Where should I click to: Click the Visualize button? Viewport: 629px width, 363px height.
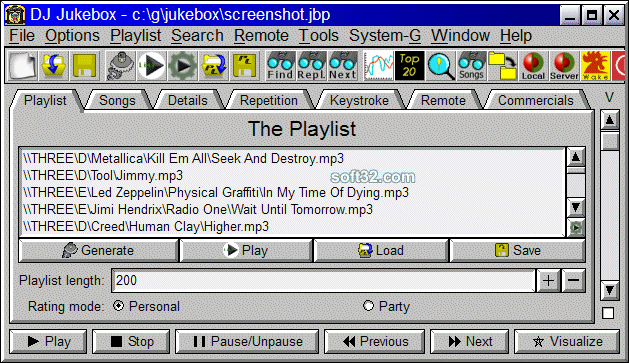point(567,342)
